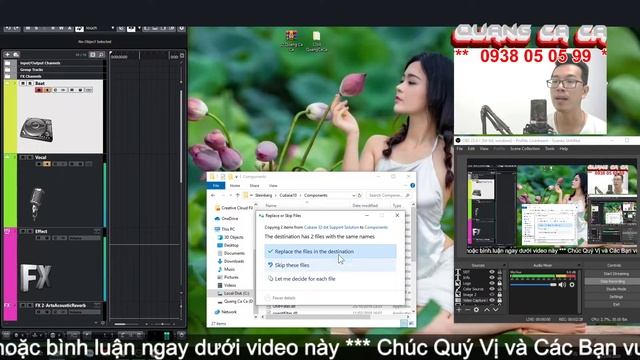Toggle visibility of Logo source in OBS
This screenshot has width=640, height=360.
click(x=491, y=283)
